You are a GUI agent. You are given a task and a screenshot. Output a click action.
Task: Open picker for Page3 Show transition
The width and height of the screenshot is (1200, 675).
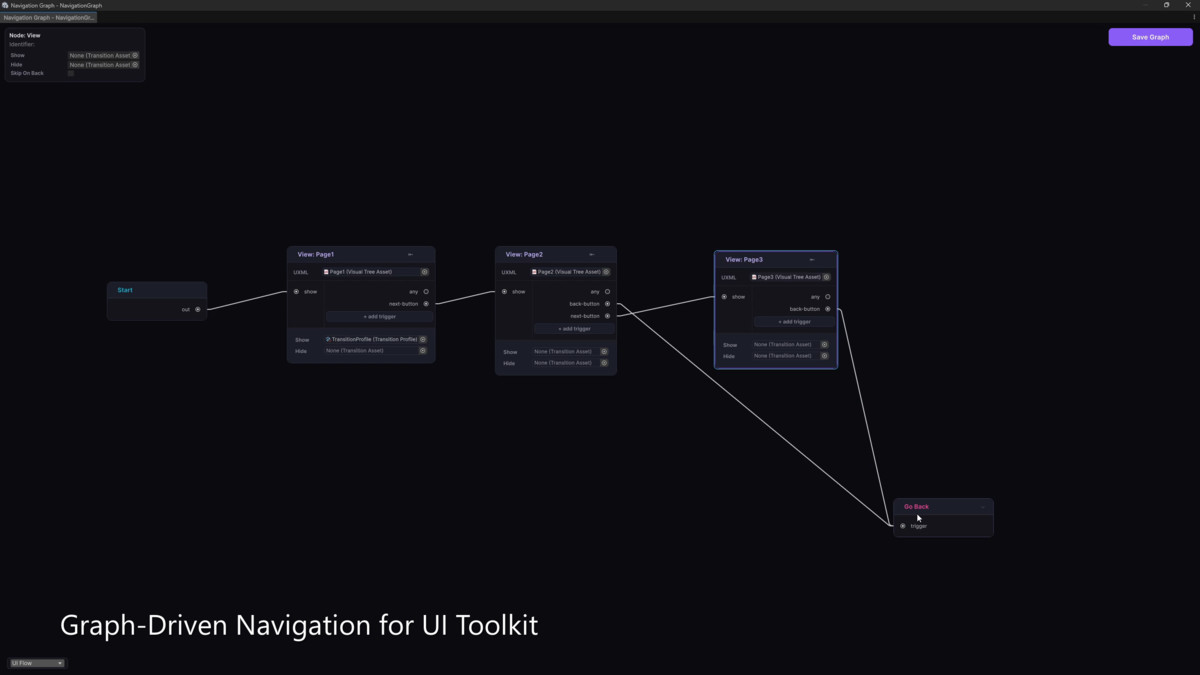coord(824,345)
